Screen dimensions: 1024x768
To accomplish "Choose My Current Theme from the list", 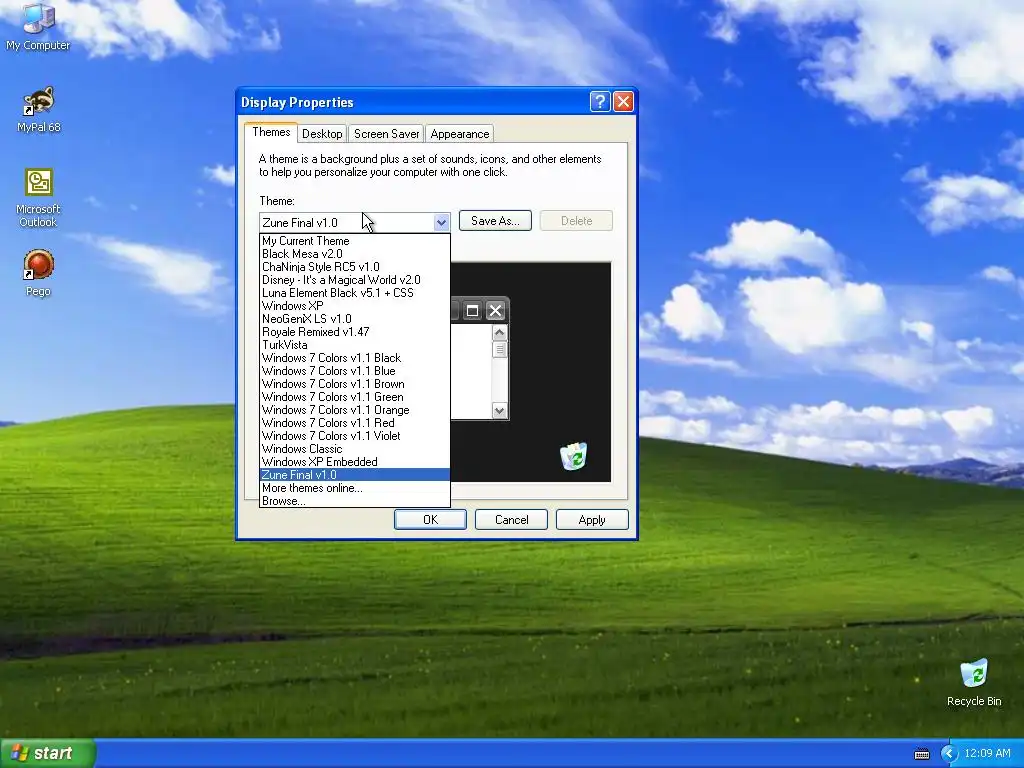I will 355,241.
